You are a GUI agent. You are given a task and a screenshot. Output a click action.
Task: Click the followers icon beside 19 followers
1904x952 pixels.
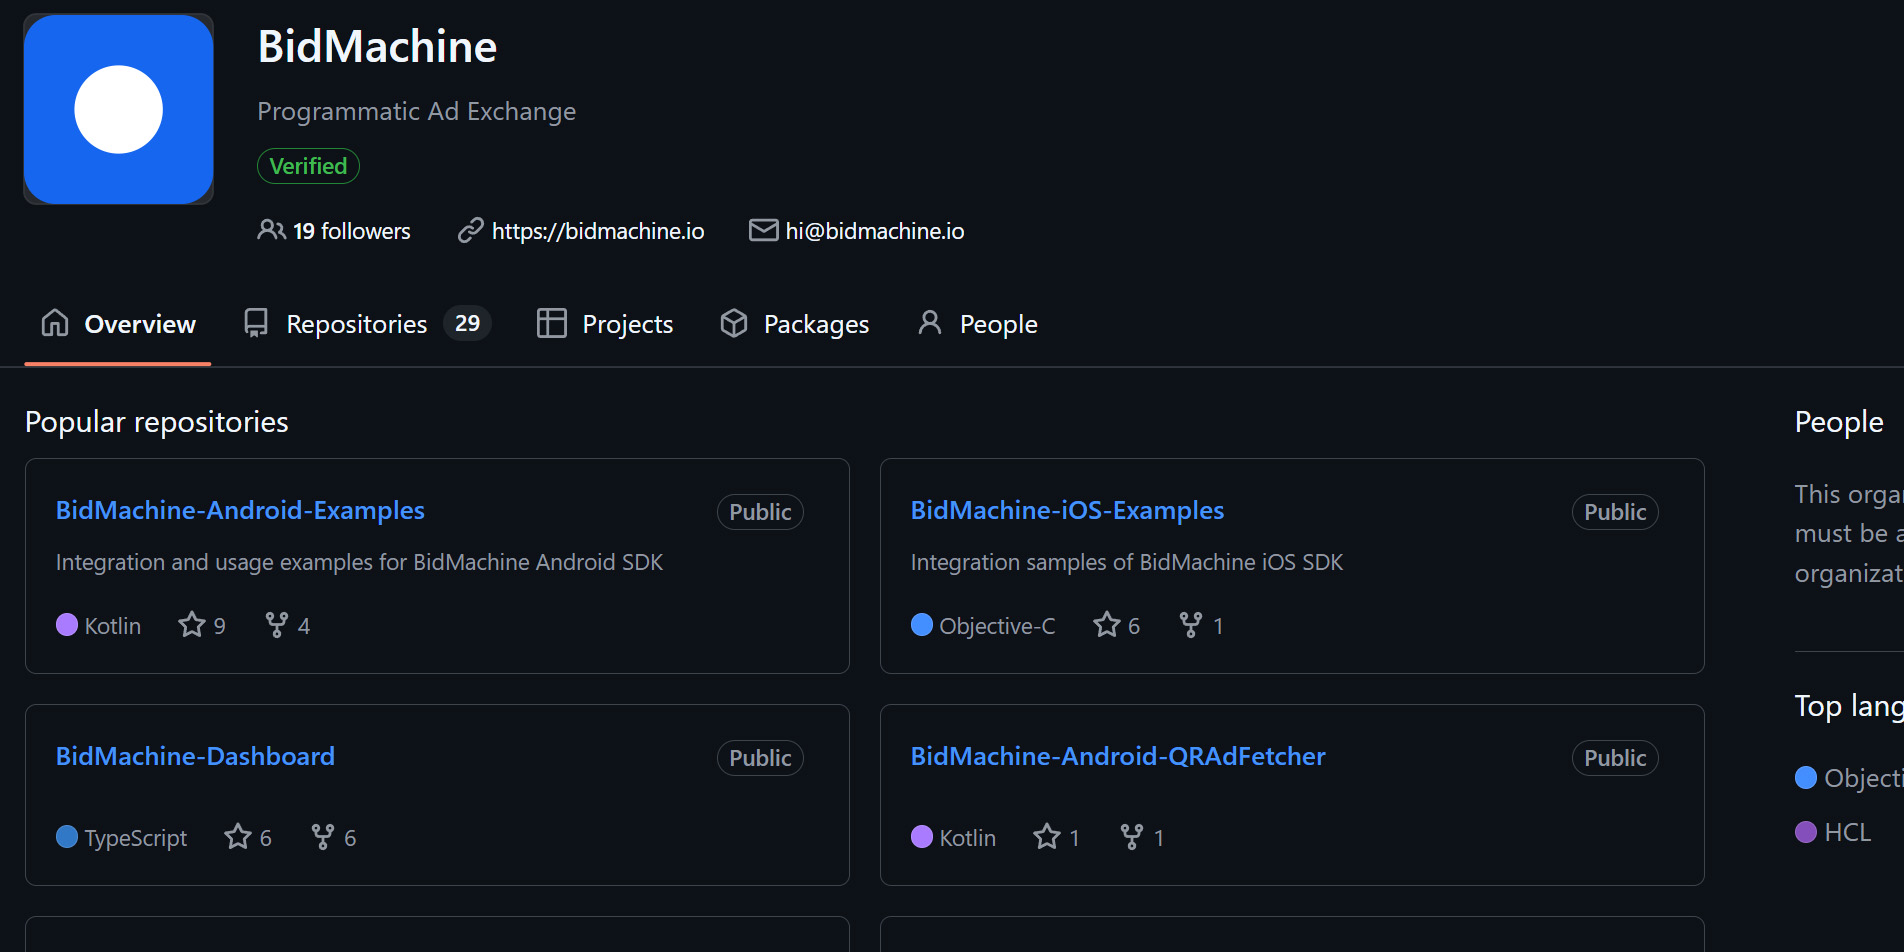pyautogui.click(x=270, y=230)
